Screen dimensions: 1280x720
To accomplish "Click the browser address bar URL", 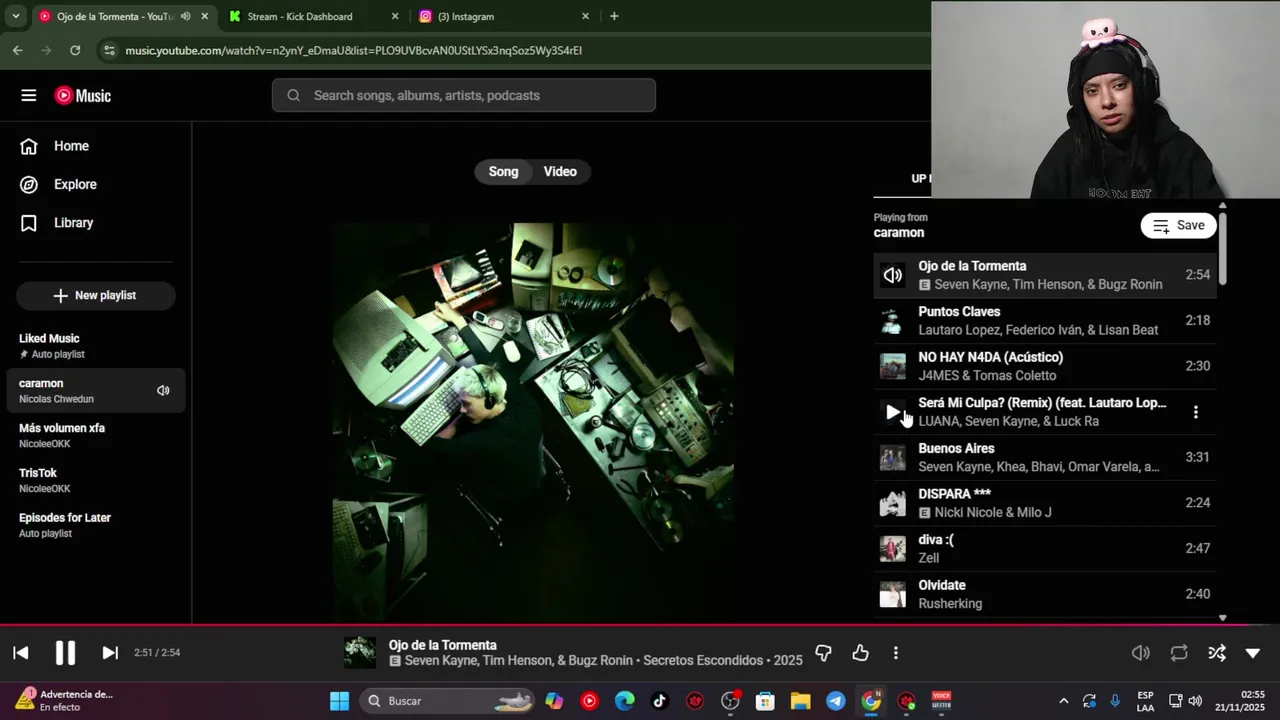I will point(353,50).
